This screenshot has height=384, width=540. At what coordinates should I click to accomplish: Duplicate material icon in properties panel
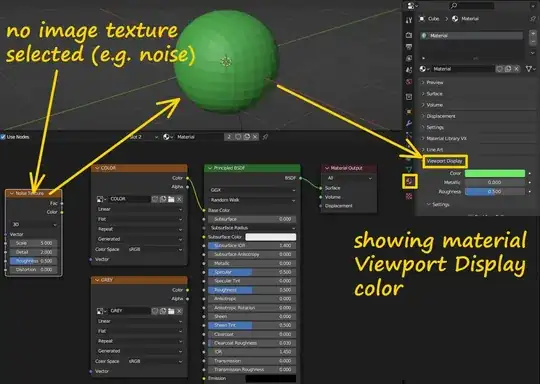pyautogui.click(x=508, y=69)
